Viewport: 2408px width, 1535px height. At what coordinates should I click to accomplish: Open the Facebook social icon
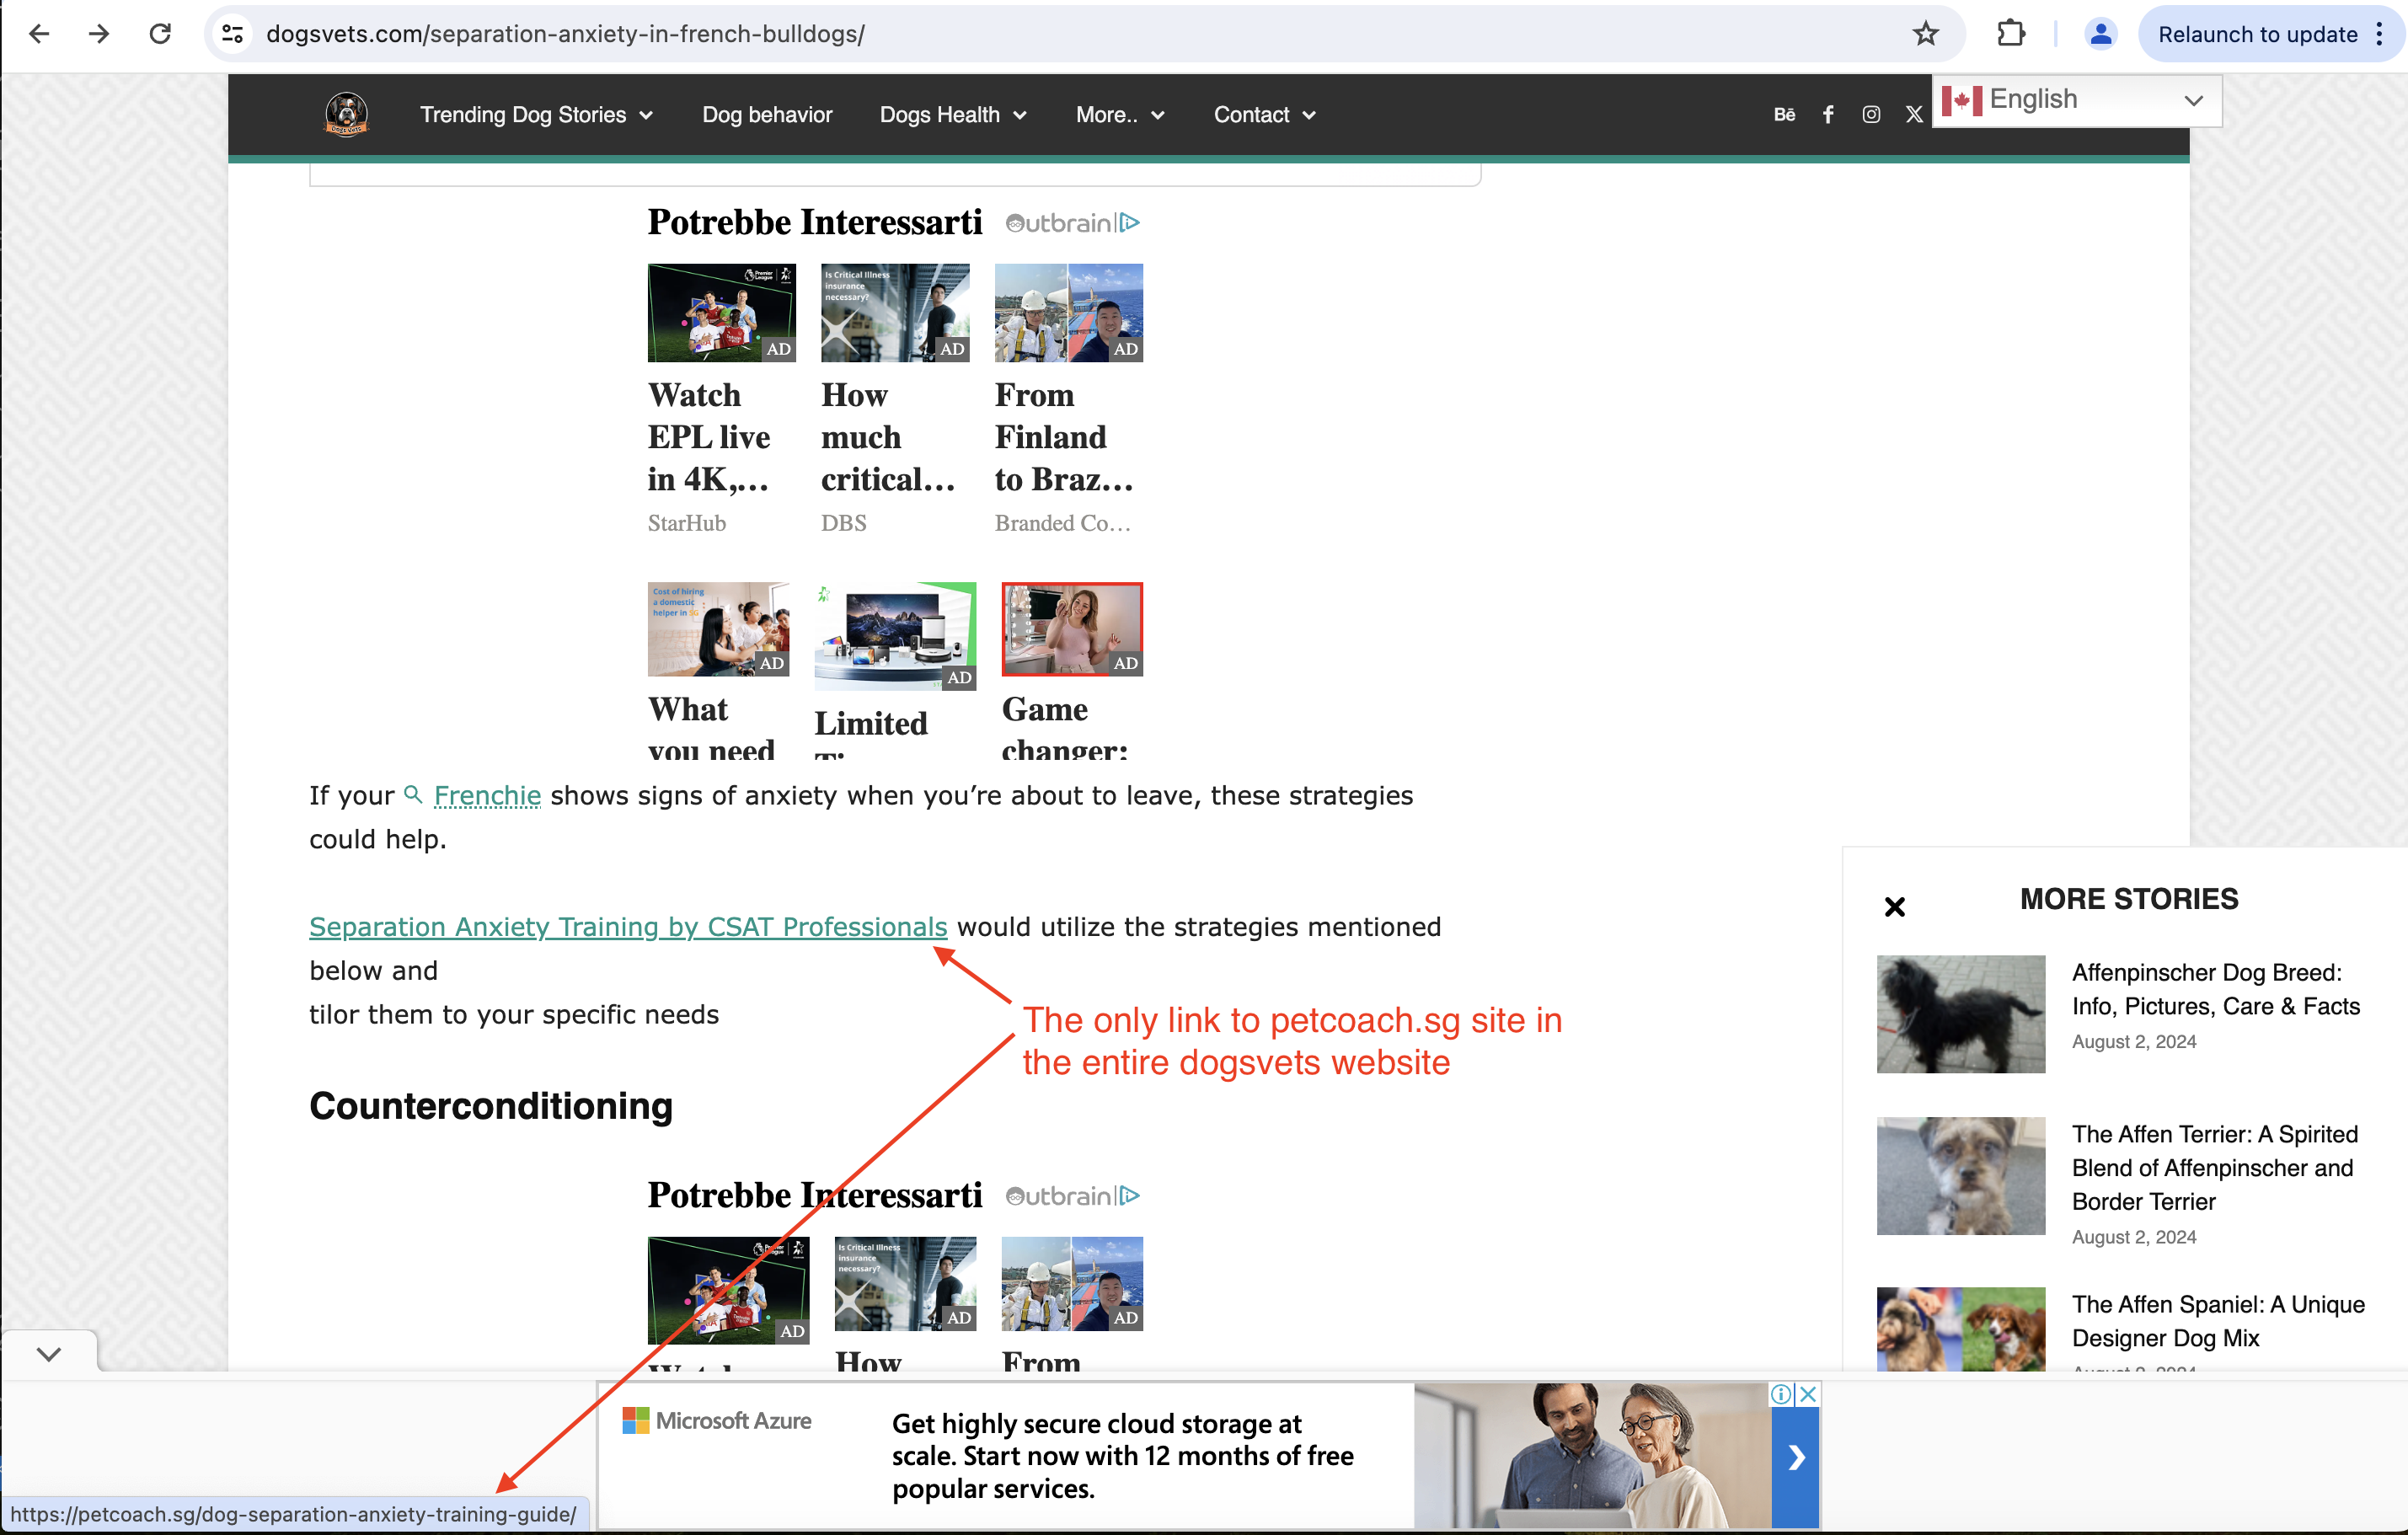[x=1828, y=115]
